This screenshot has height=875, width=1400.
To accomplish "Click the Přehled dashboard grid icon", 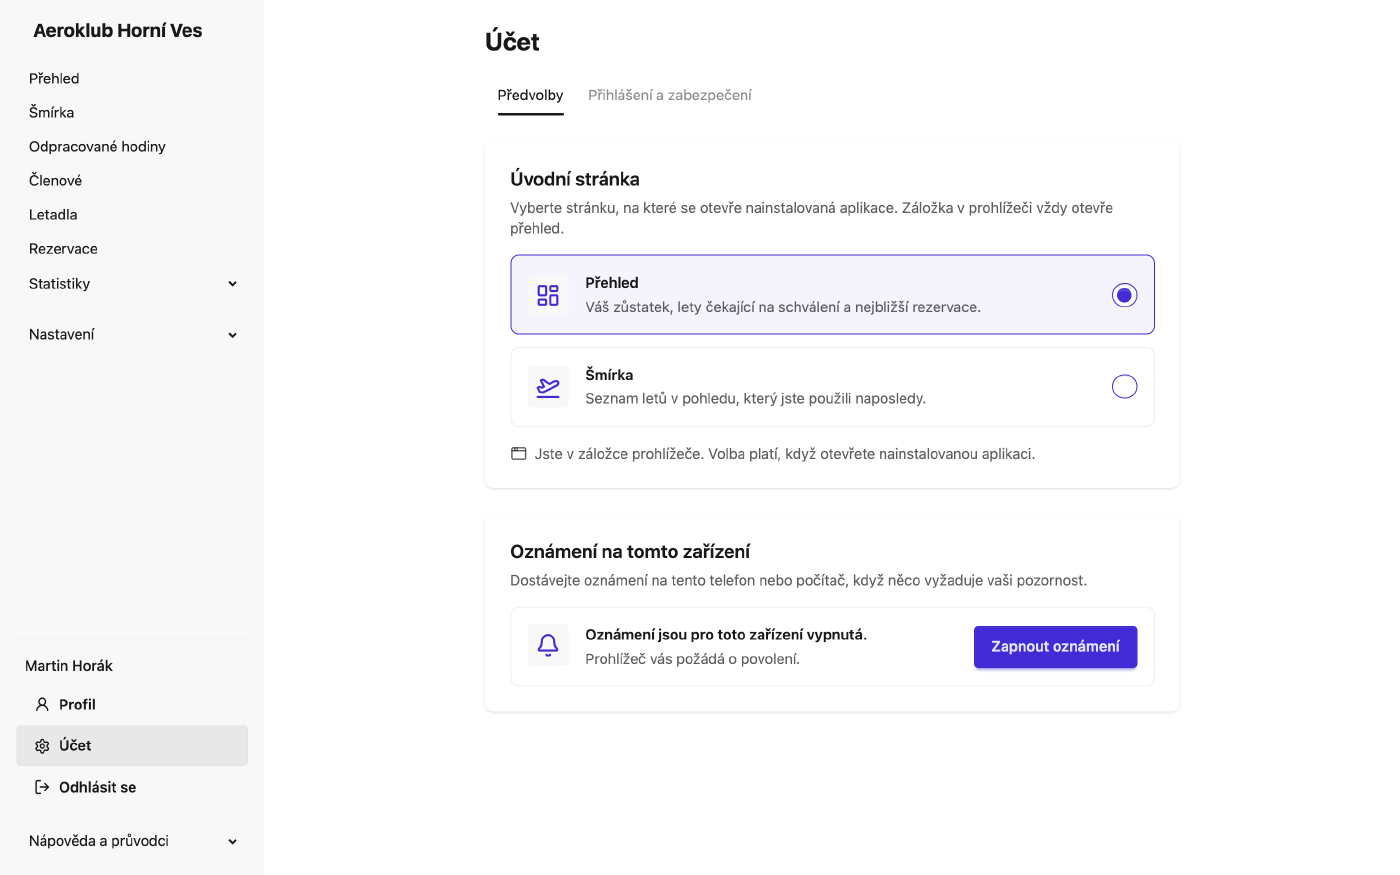I will pyautogui.click(x=548, y=295).
